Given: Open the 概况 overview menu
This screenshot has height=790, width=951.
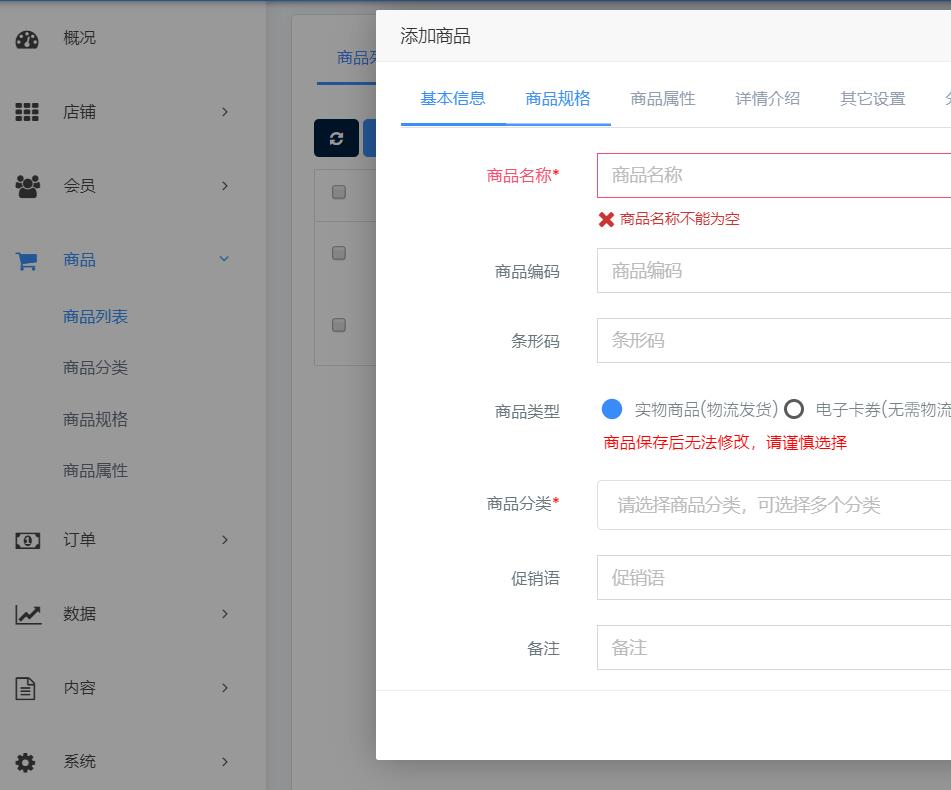Looking at the screenshot, I should 79,38.
